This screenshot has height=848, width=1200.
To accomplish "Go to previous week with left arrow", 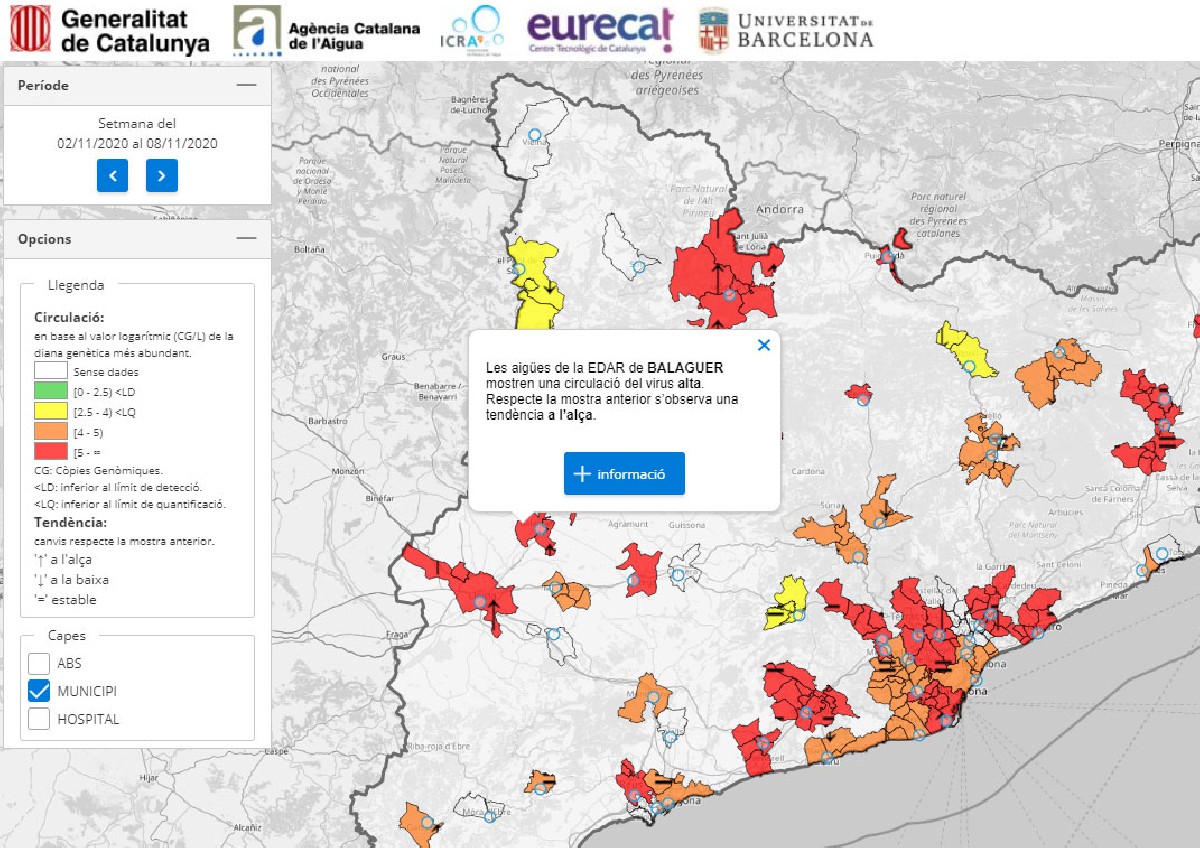I will click(x=113, y=176).
